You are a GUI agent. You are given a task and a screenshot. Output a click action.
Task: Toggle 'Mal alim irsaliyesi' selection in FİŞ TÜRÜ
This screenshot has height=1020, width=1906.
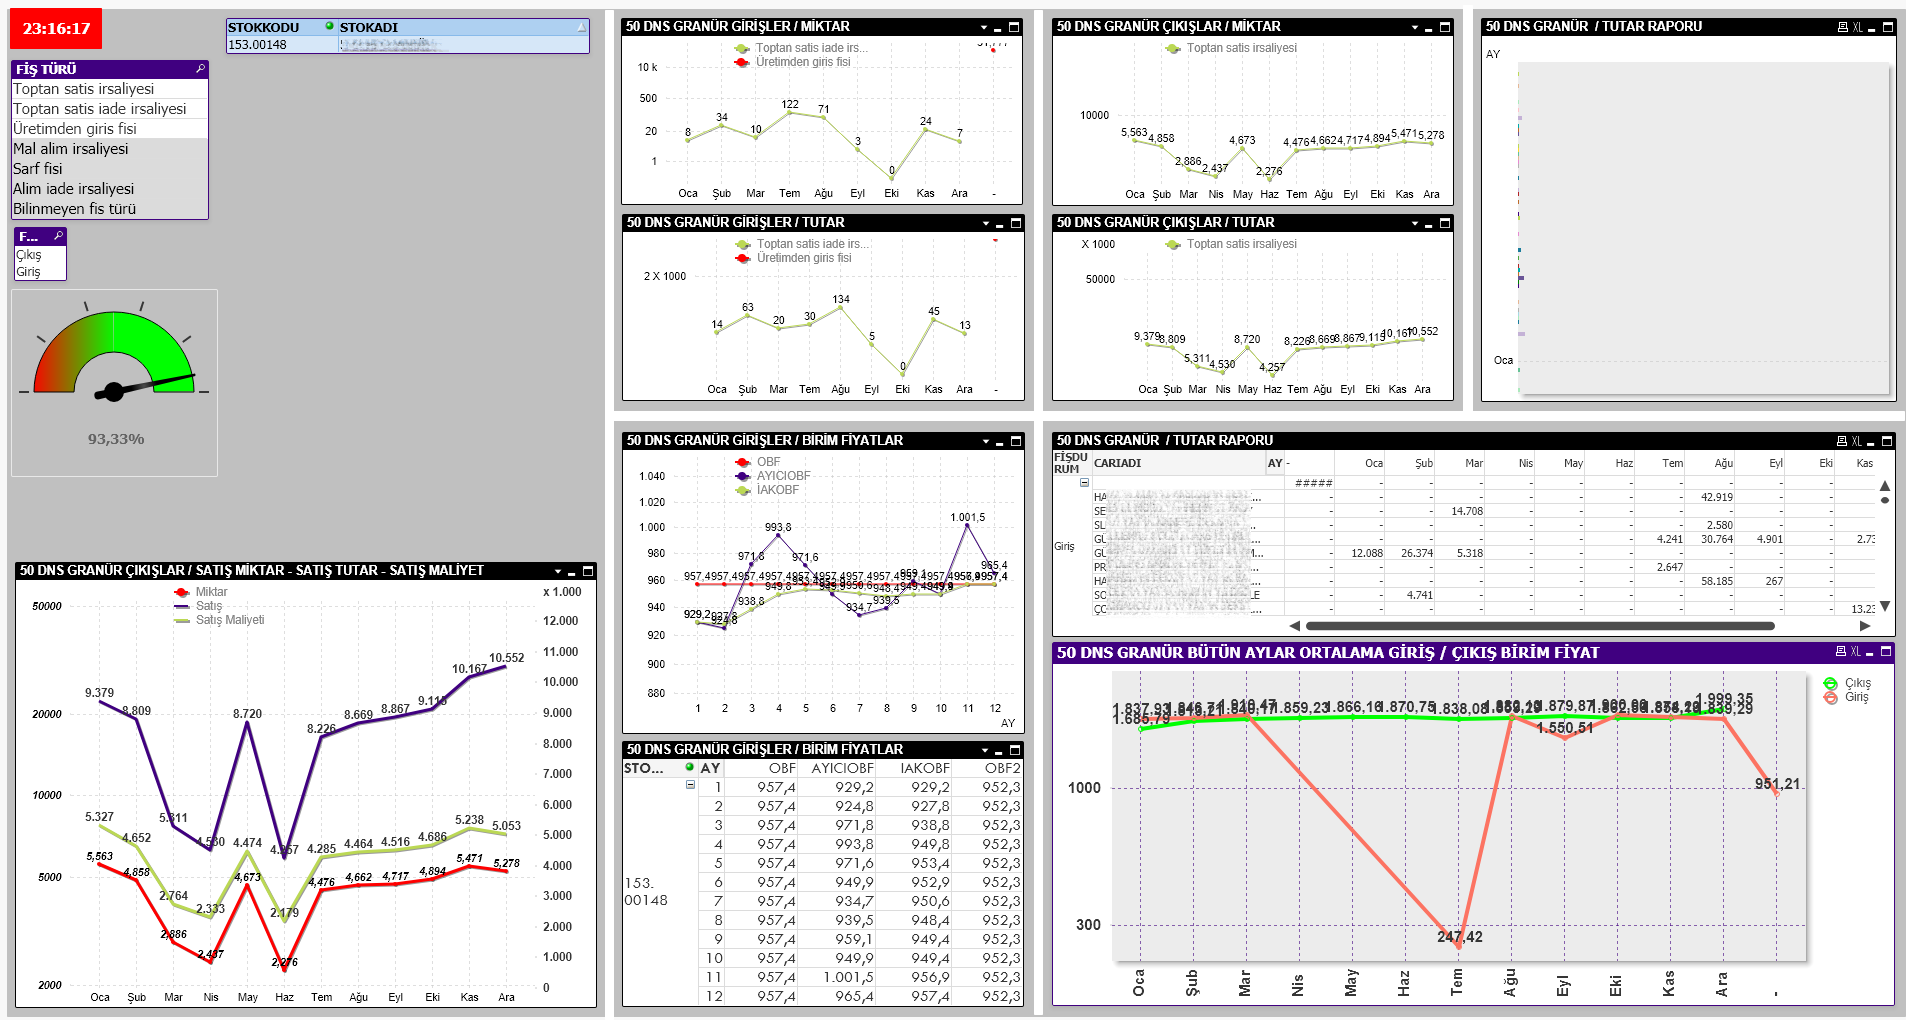point(71,149)
